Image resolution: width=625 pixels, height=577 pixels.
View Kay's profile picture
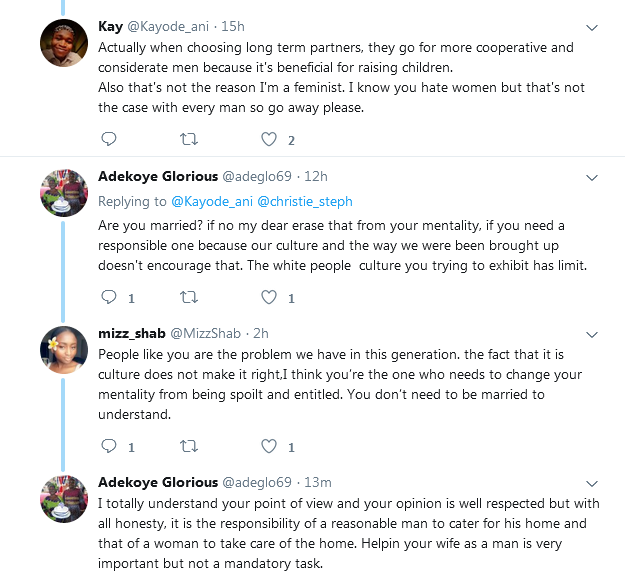tap(64, 43)
